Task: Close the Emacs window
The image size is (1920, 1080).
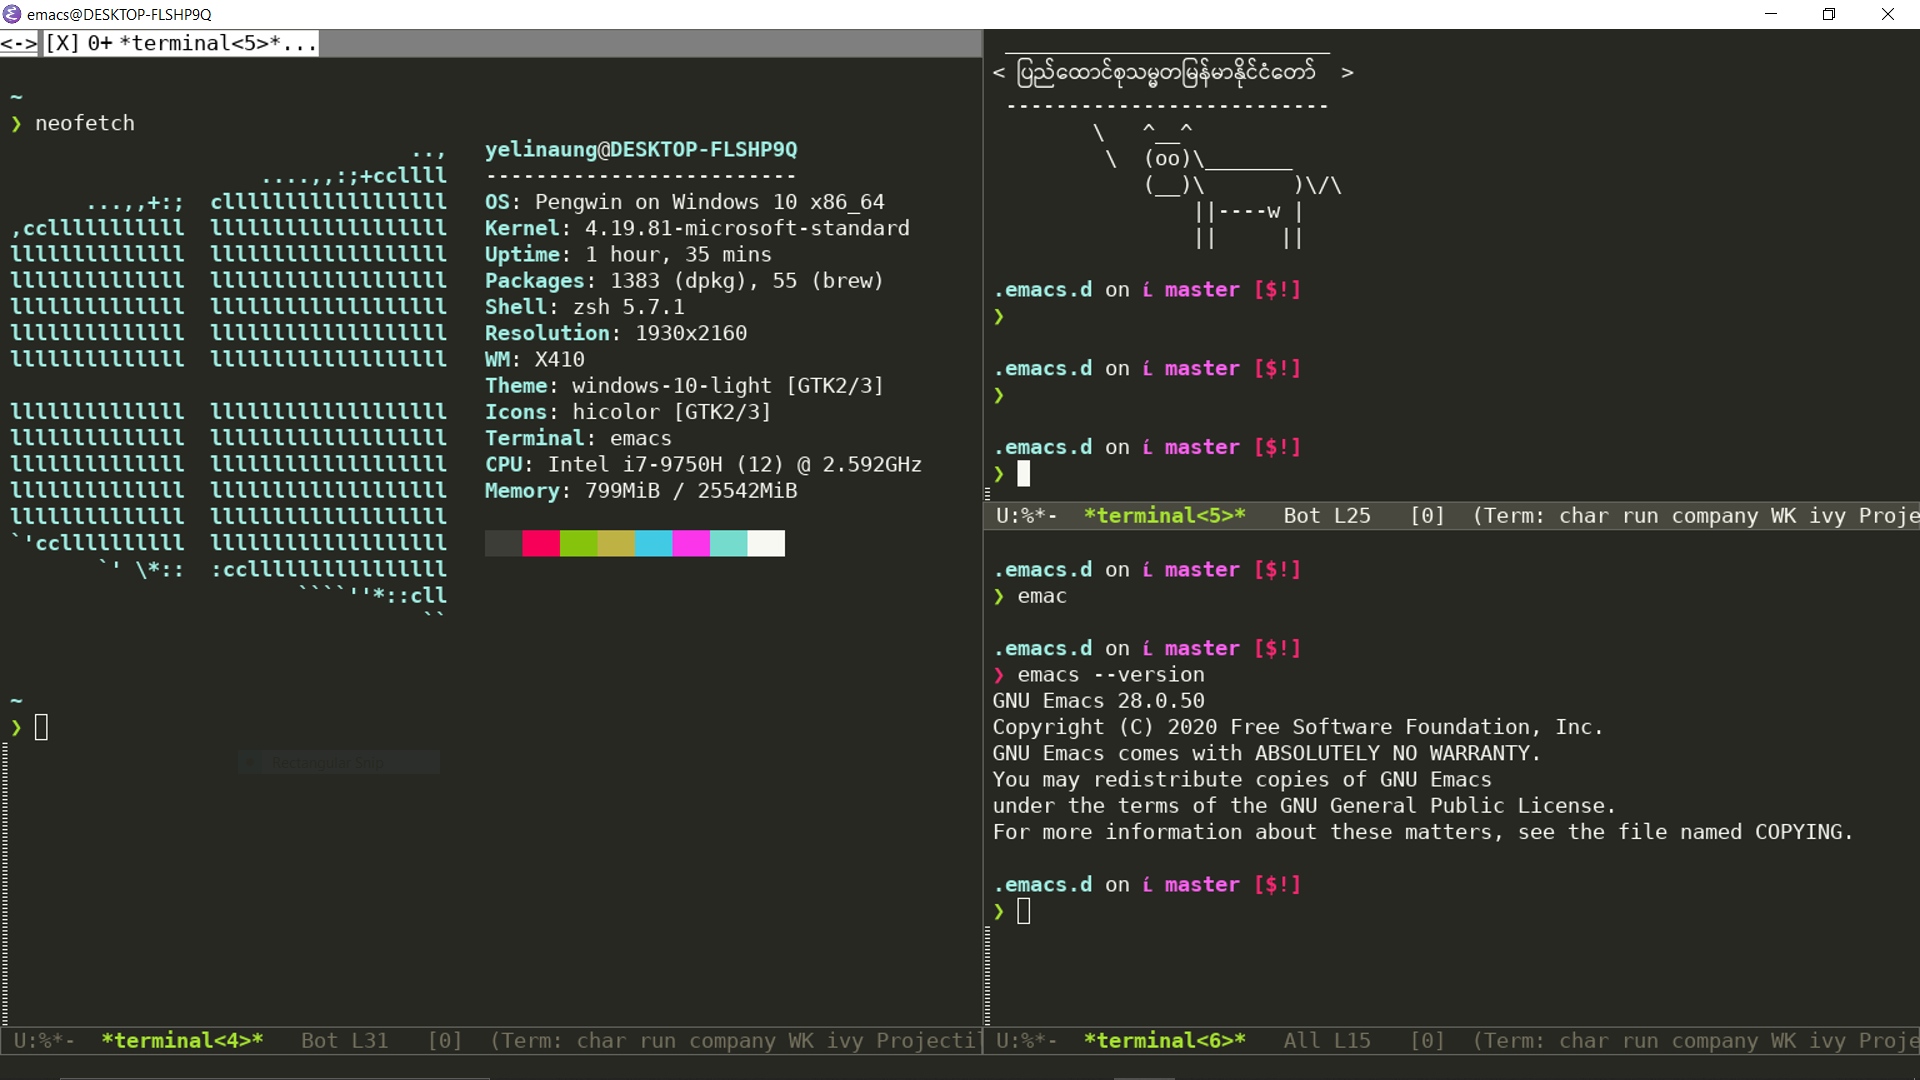Action: click(1888, 14)
